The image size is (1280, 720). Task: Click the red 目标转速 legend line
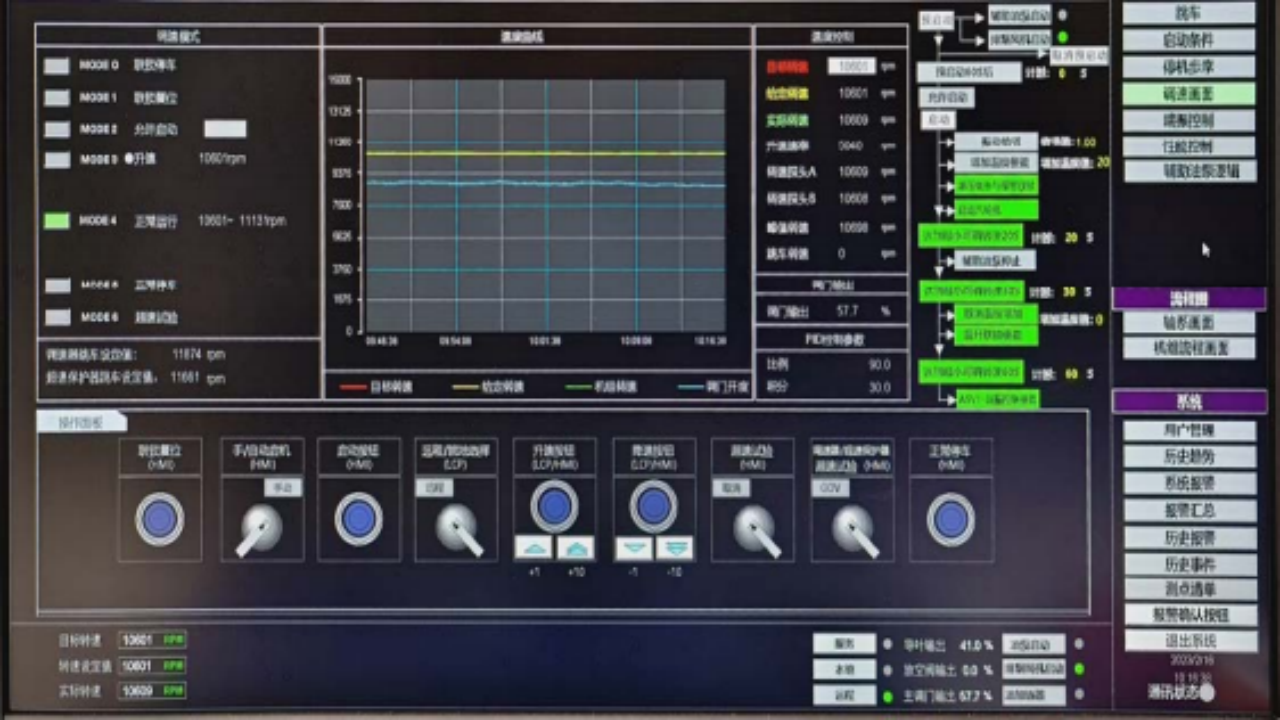[x=357, y=387]
